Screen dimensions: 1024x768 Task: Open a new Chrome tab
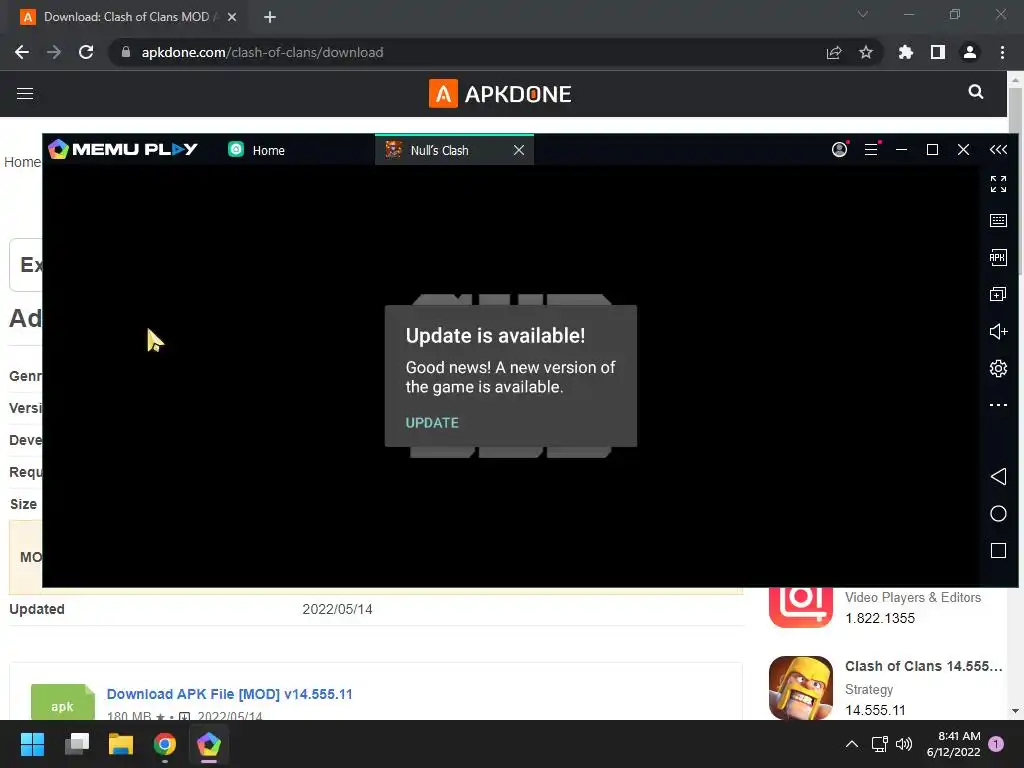pos(270,17)
